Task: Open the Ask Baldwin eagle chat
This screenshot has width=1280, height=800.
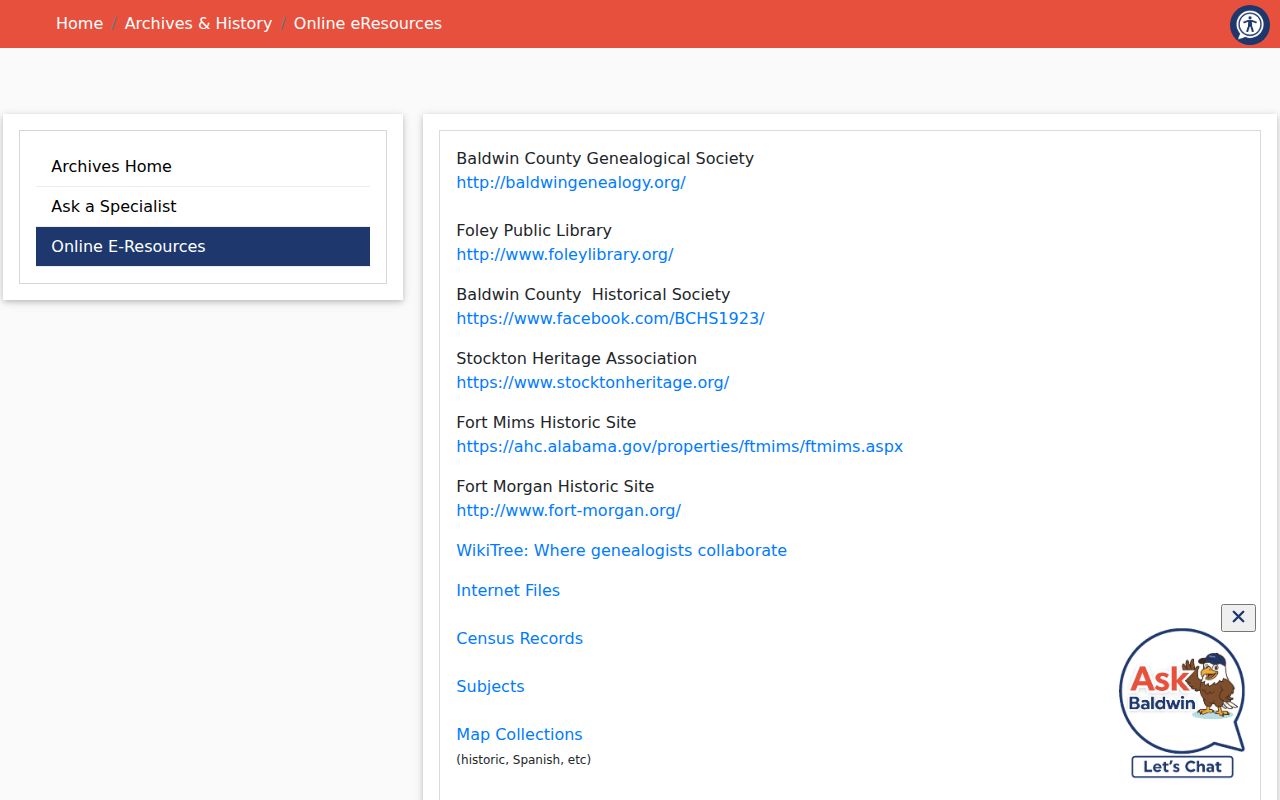Action: pyautogui.click(x=1182, y=703)
